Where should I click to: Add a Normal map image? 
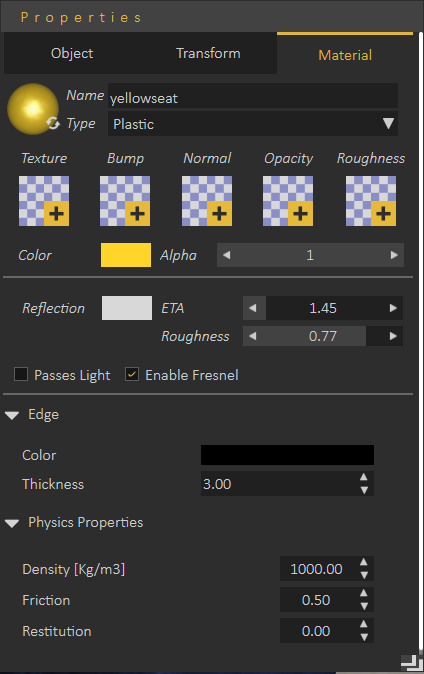click(x=207, y=201)
